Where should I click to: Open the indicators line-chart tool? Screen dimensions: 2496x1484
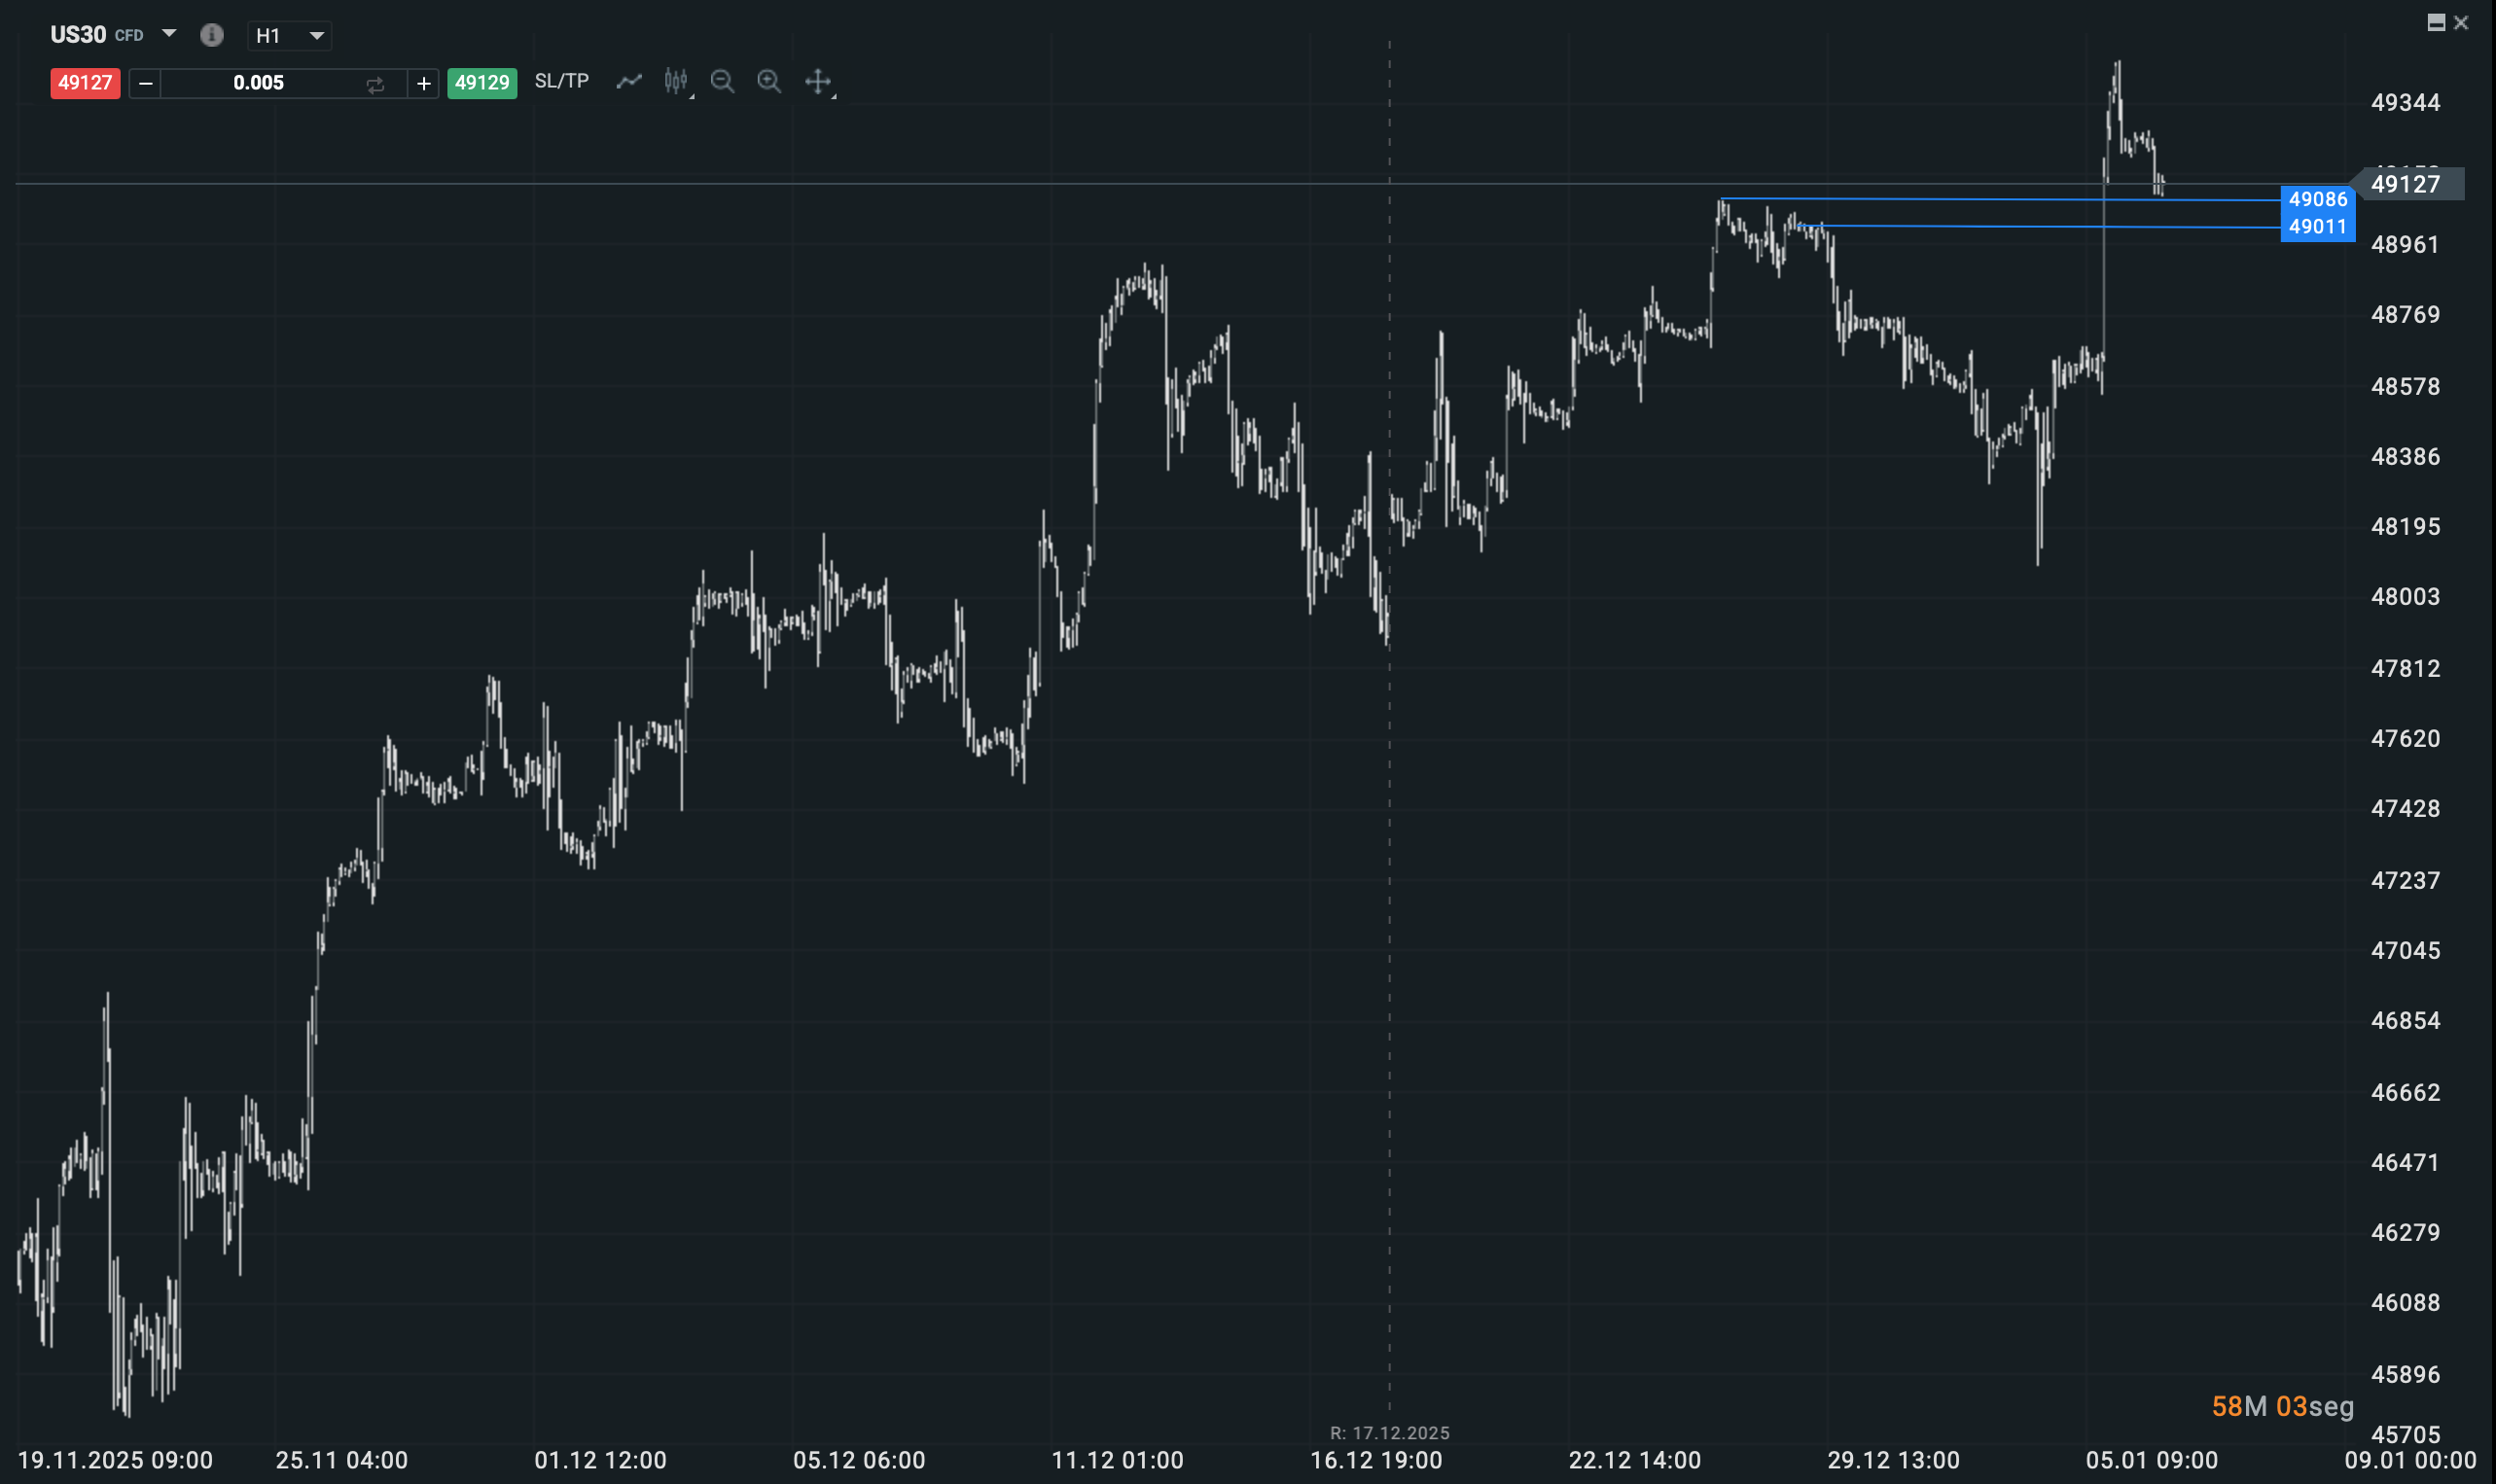click(x=628, y=82)
